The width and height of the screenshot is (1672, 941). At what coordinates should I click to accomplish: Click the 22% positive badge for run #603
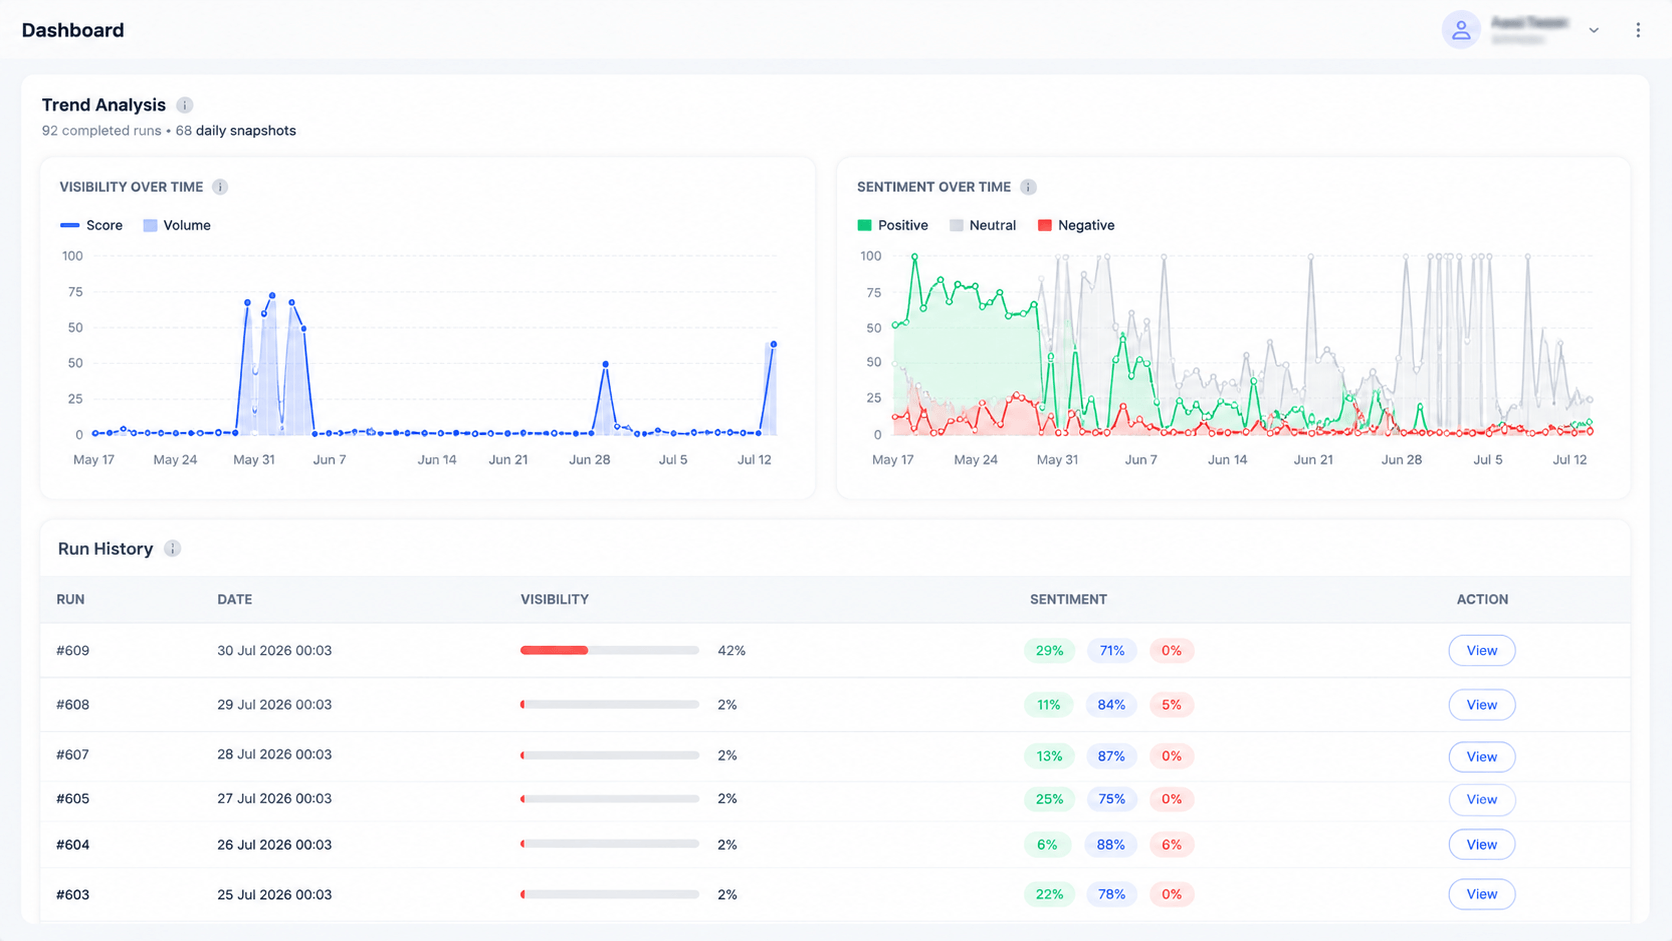coord(1049,894)
